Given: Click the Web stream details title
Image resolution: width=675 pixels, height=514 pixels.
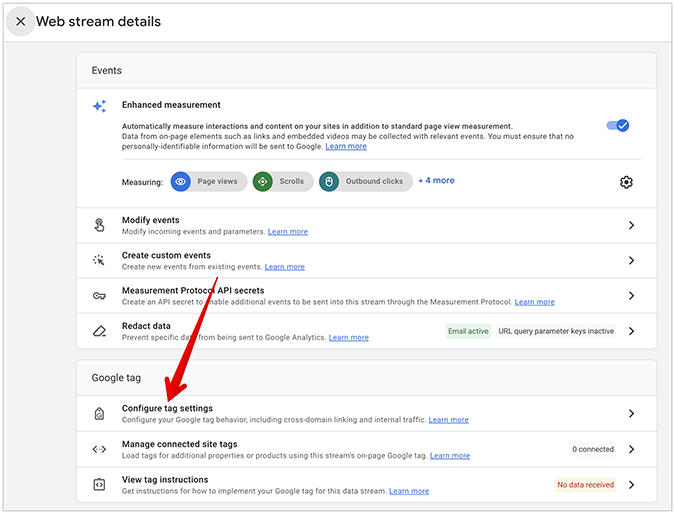Looking at the screenshot, I should tap(99, 21).
